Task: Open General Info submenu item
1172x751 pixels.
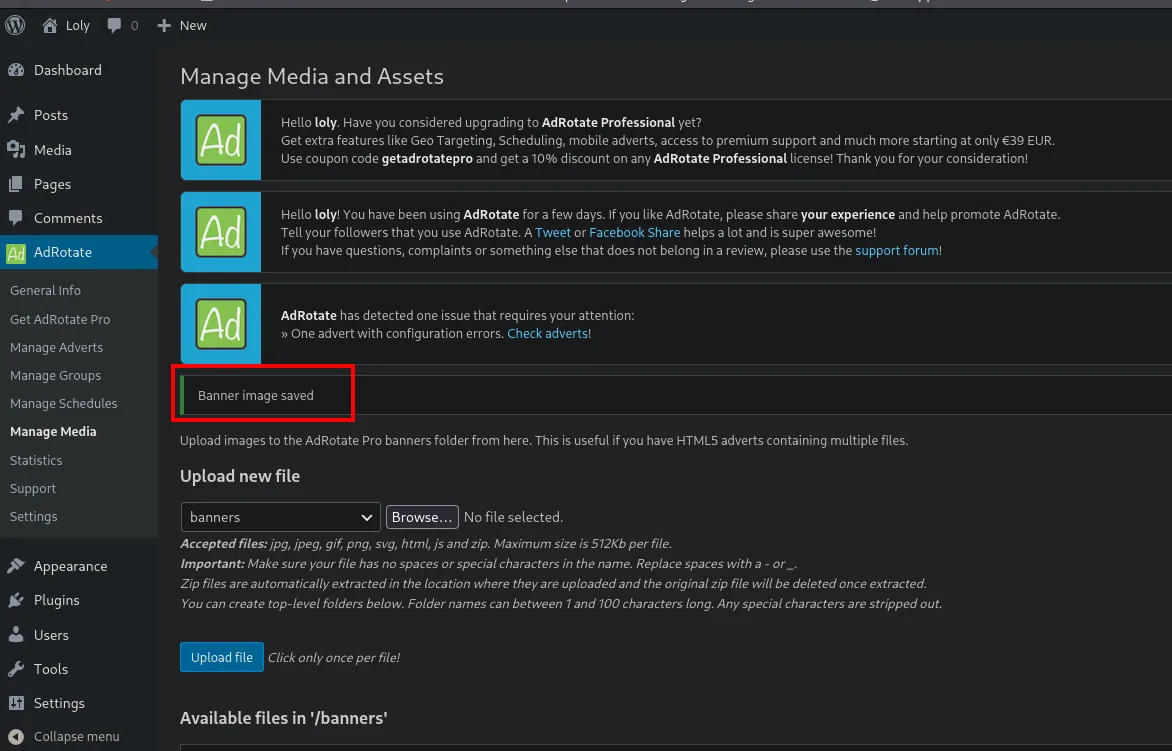Action: tap(46, 290)
